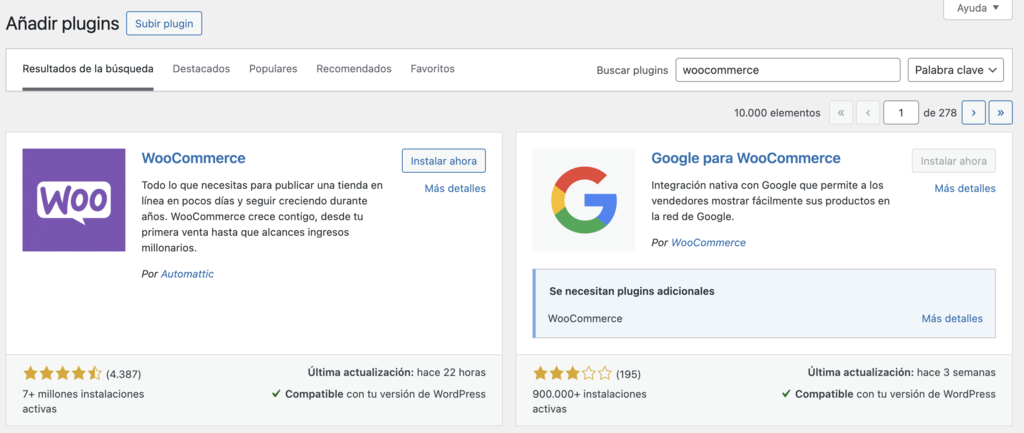Click the Google G logo thumbnail
Viewport: 1024px width, 433px height.
click(x=584, y=200)
